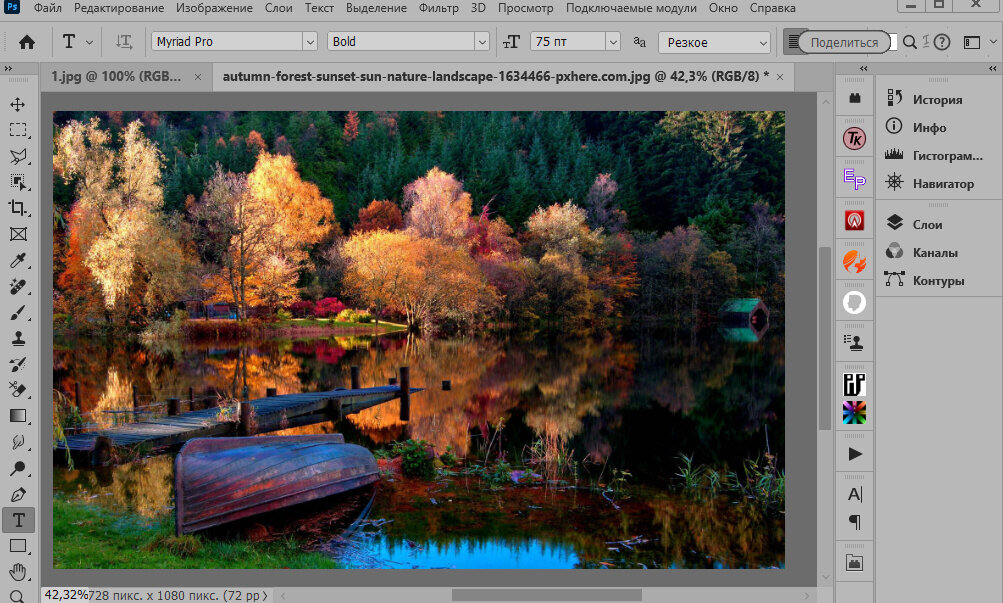Select the Type tool in the toolbar
Image resolution: width=1003 pixels, height=603 pixels.
[18, 520]
